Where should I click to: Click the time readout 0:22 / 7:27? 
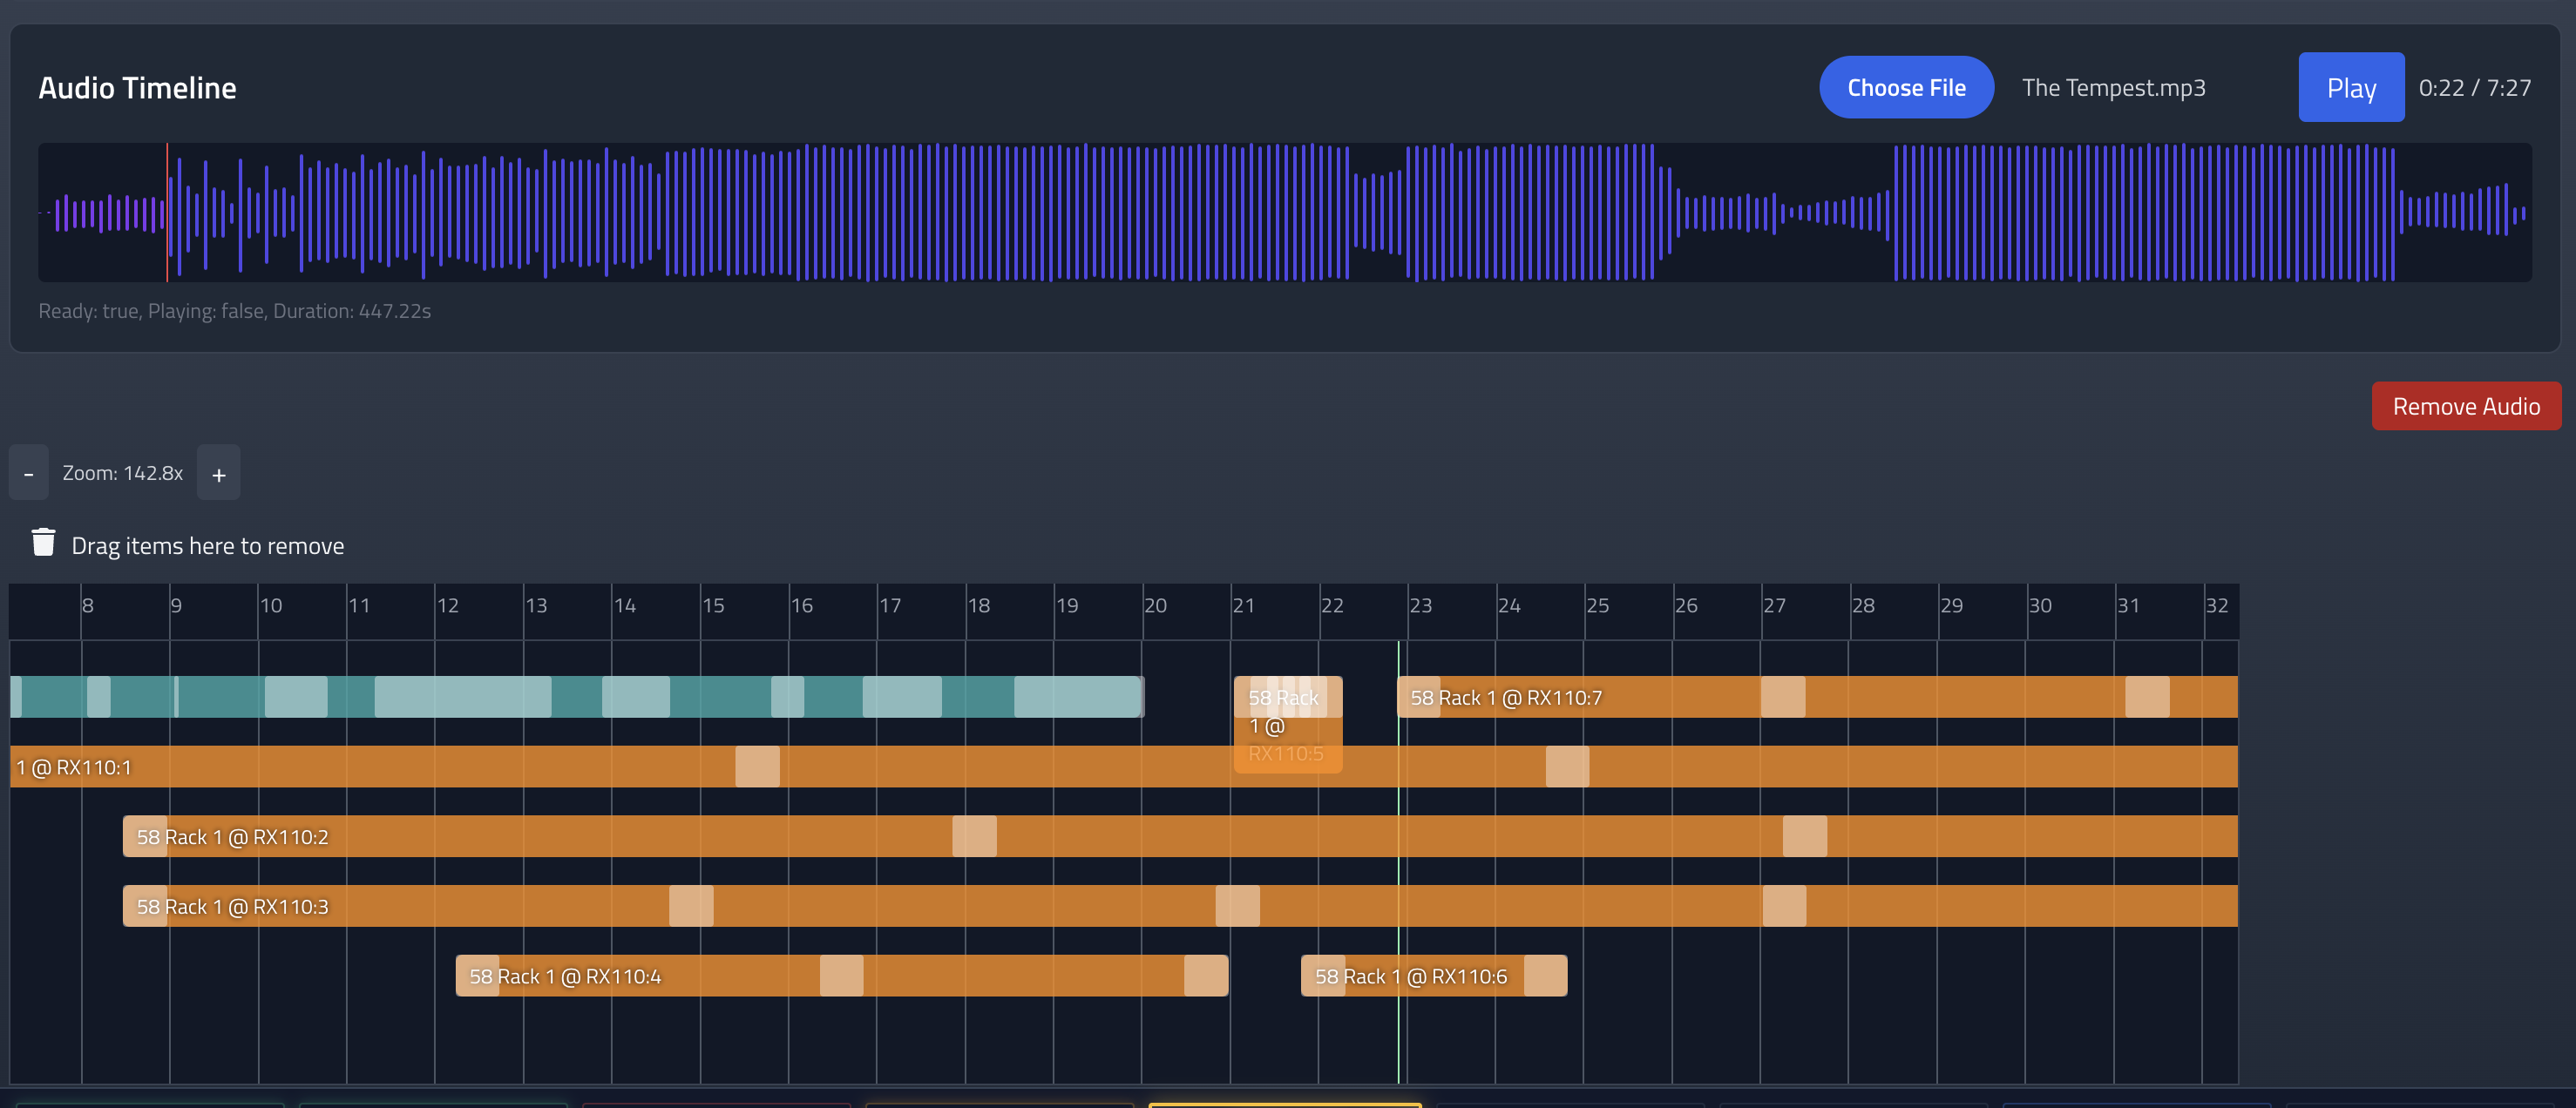pyautogui.click(x=2475, y=87)
